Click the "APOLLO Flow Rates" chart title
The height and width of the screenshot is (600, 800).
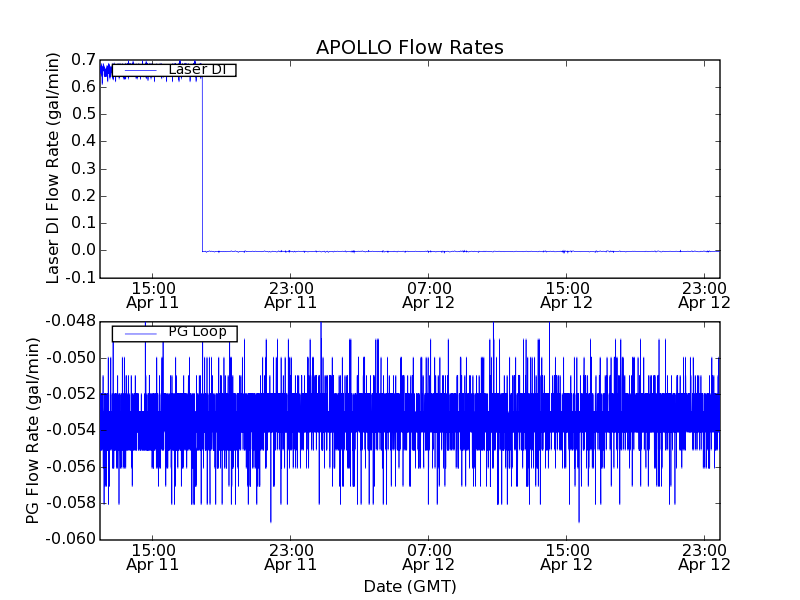[410, 47]
